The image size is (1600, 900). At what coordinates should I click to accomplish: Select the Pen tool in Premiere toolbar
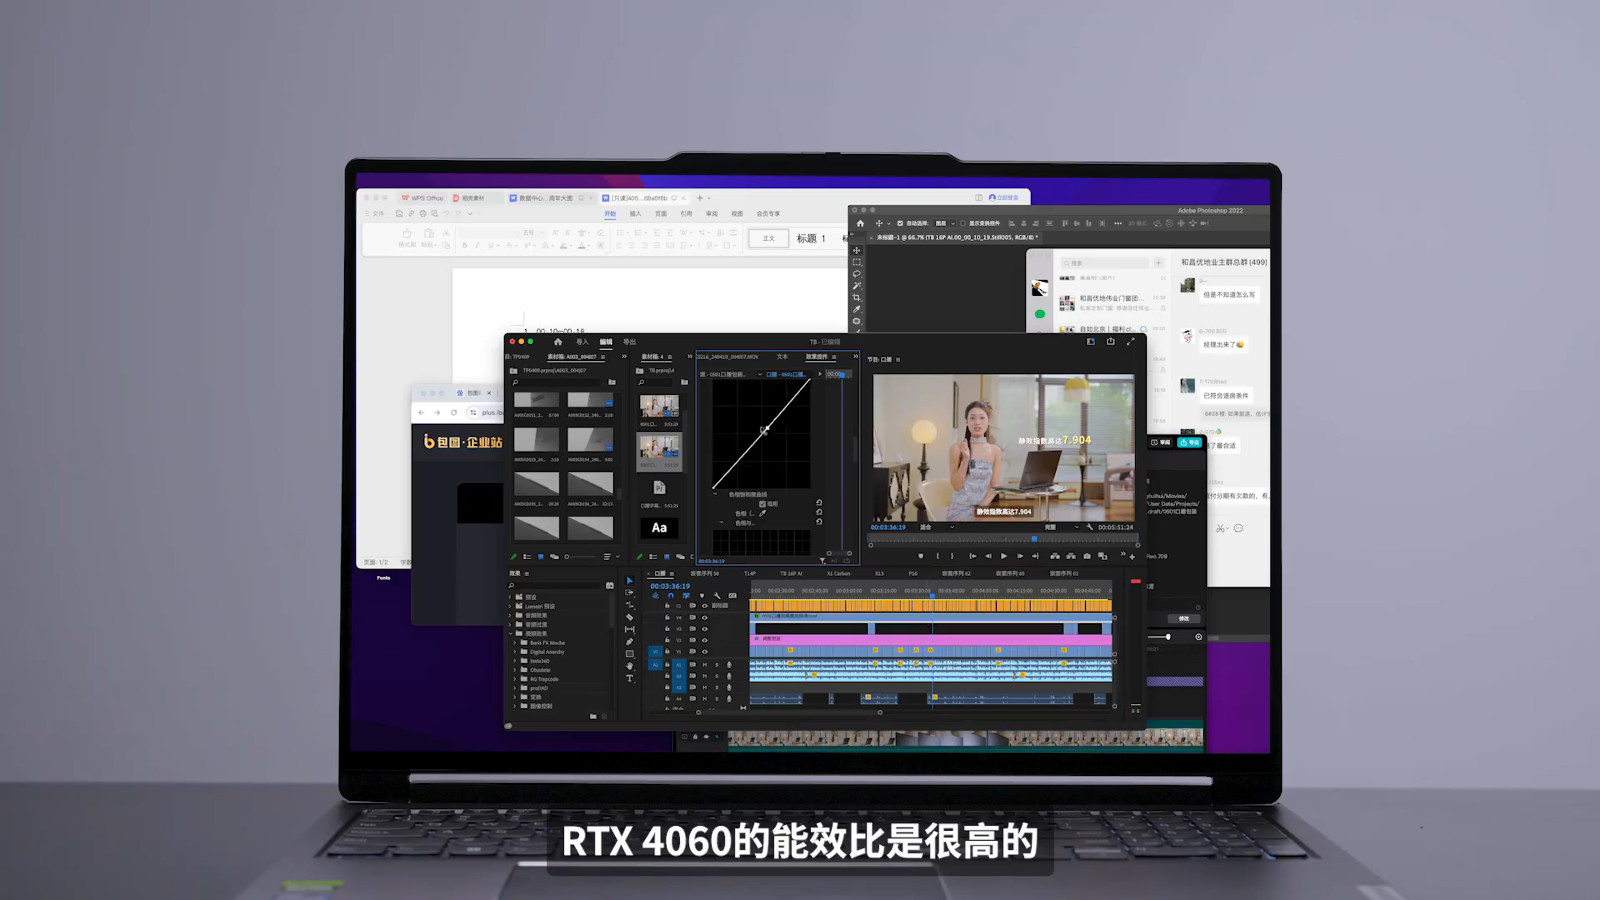pos(629,641)
